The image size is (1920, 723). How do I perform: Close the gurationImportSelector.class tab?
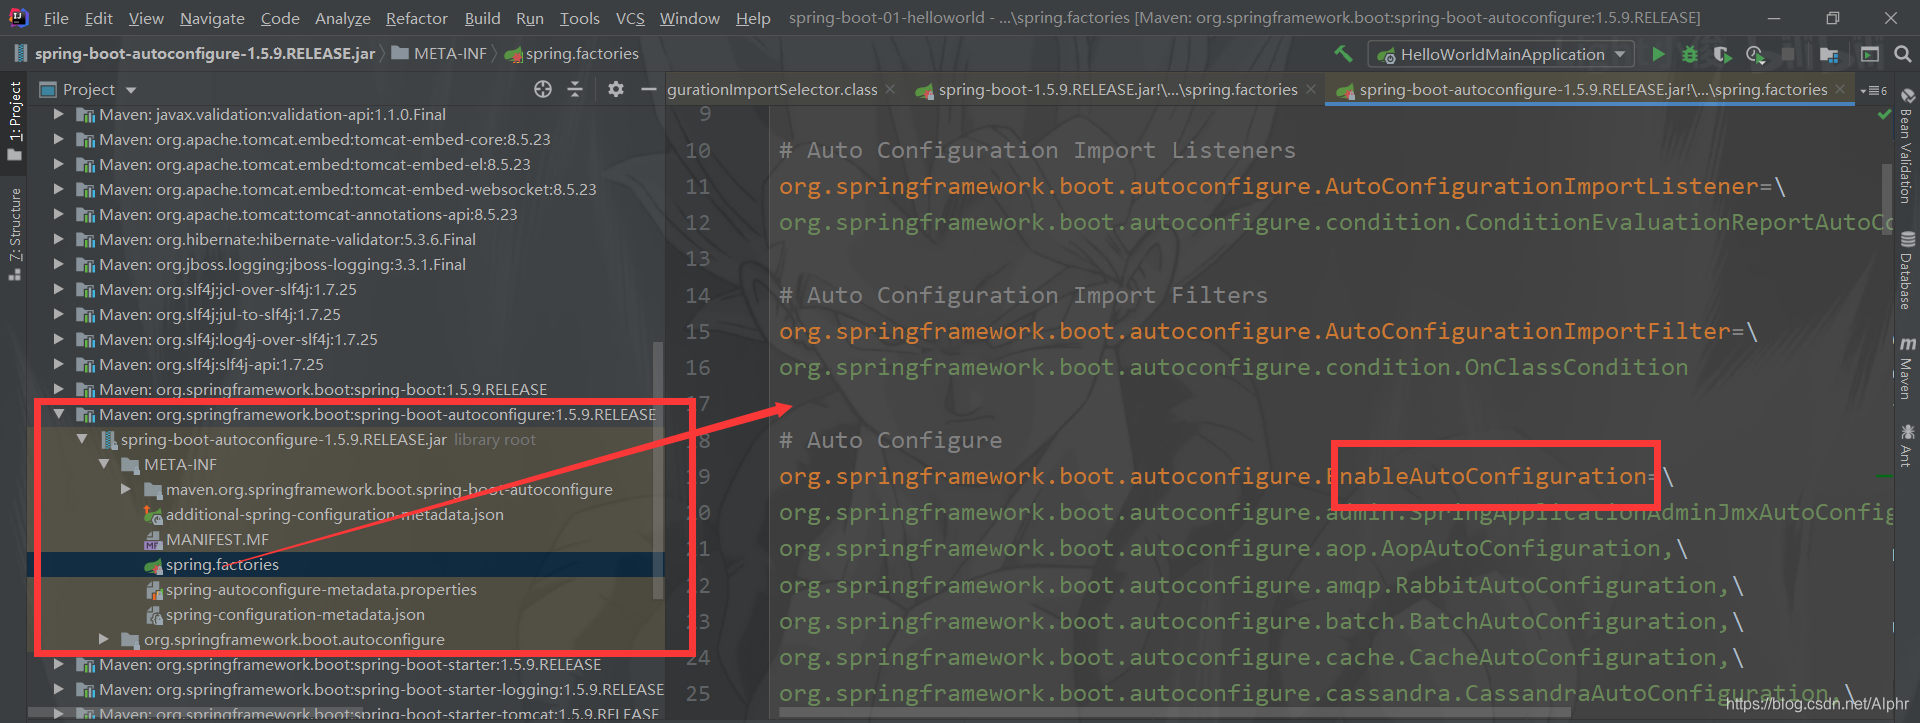[x=890, y=89]
